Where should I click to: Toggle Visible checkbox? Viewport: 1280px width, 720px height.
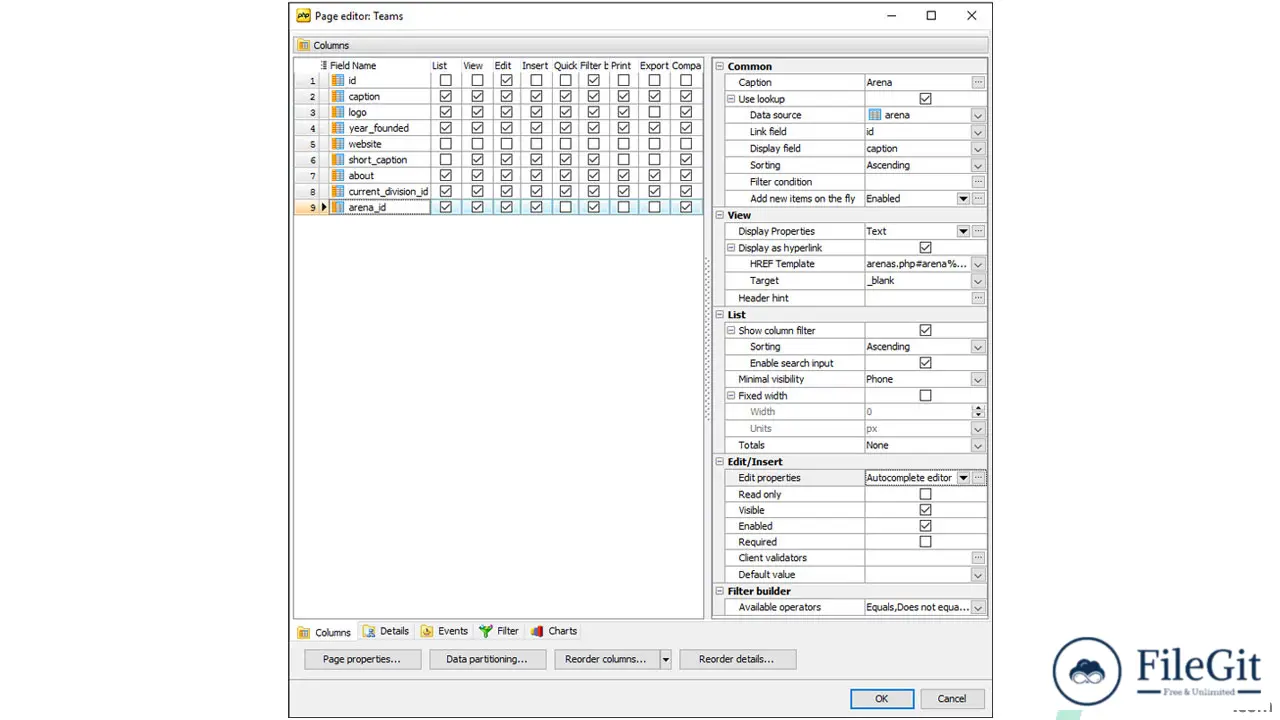pyautogui.click(x=925, y=510)
